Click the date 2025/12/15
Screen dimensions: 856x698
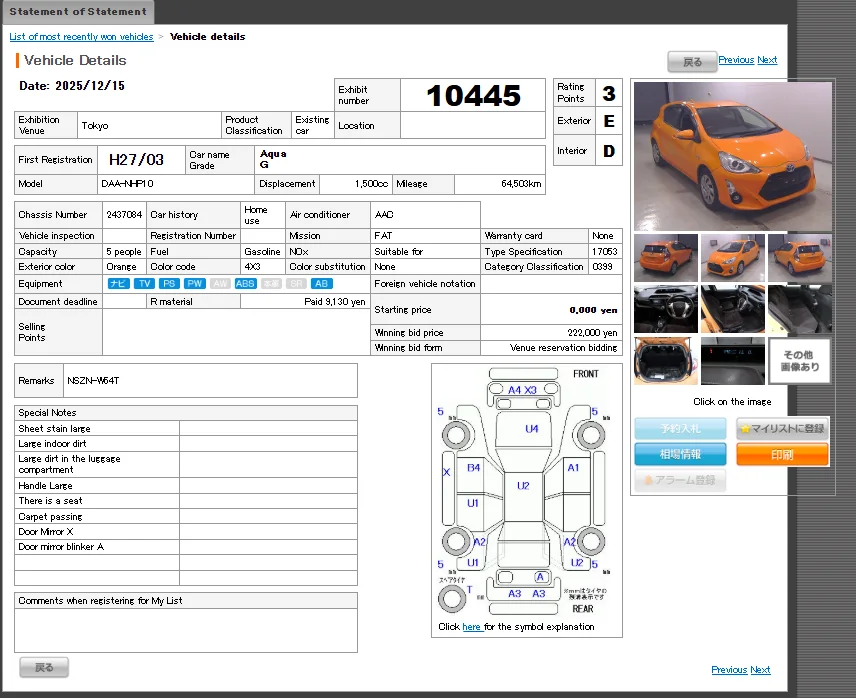[x=90, y=86]
